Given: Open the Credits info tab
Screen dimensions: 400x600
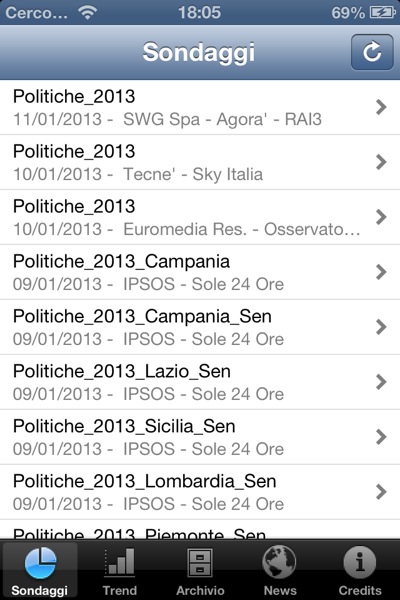Looking at the screenshot, I should point(360,569).
